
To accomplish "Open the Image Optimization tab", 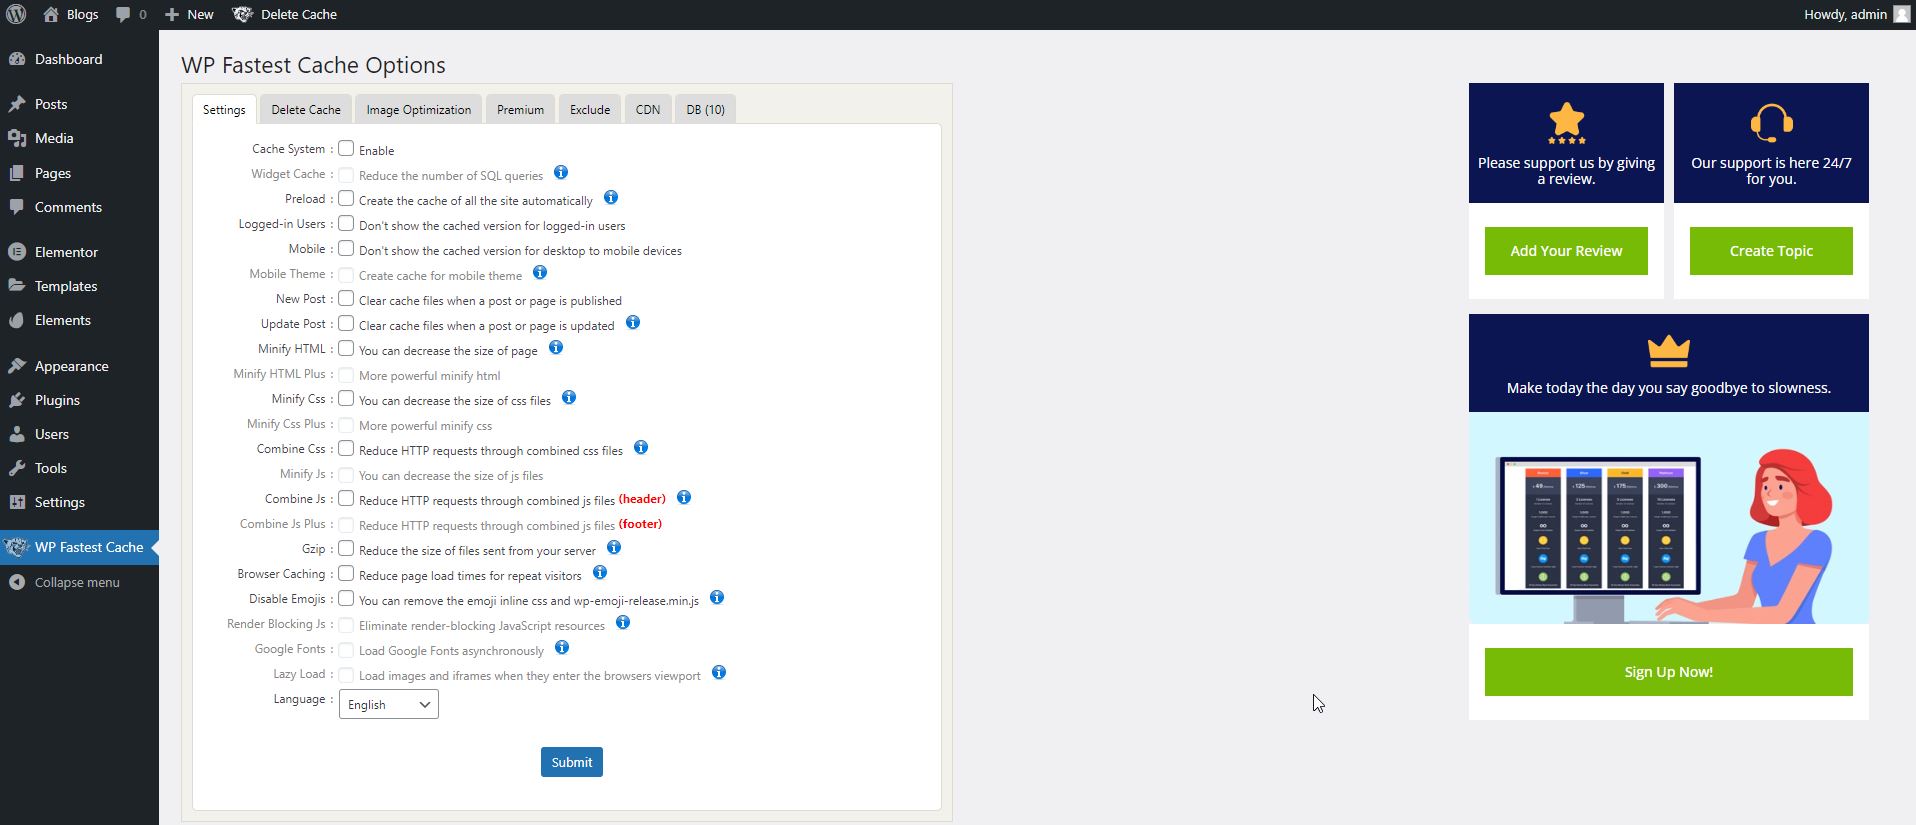I will click(419, 110).
